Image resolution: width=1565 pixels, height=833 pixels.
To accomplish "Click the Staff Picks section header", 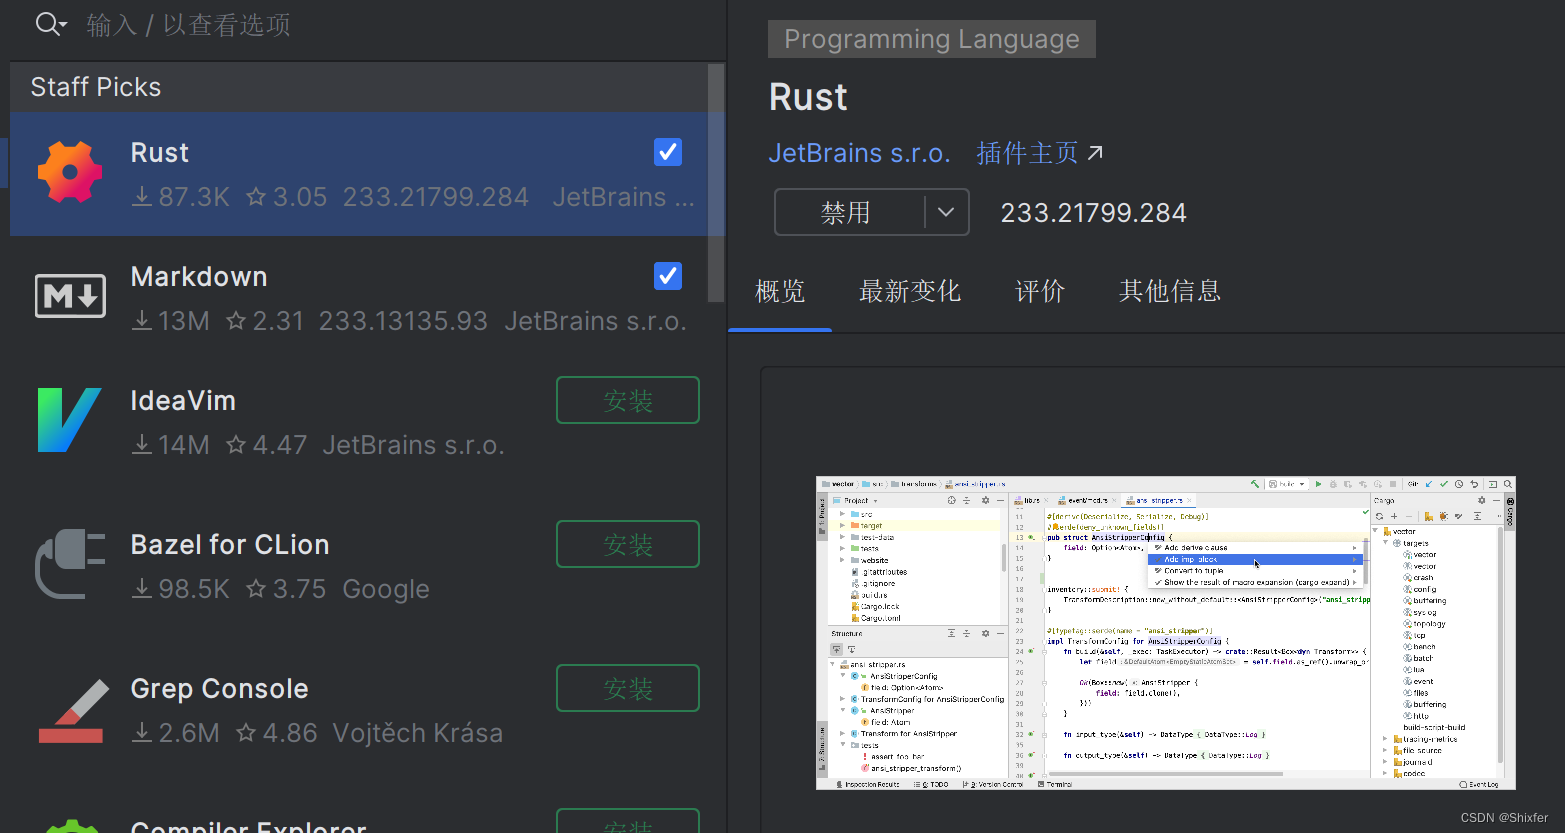I will (96, 87).
